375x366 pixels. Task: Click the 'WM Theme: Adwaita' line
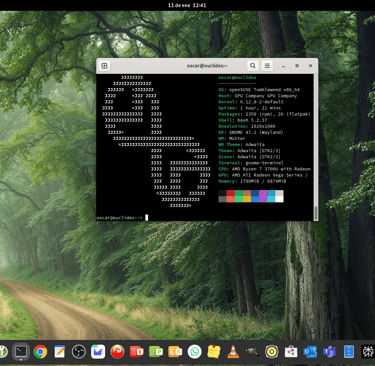tap(241, 145)
